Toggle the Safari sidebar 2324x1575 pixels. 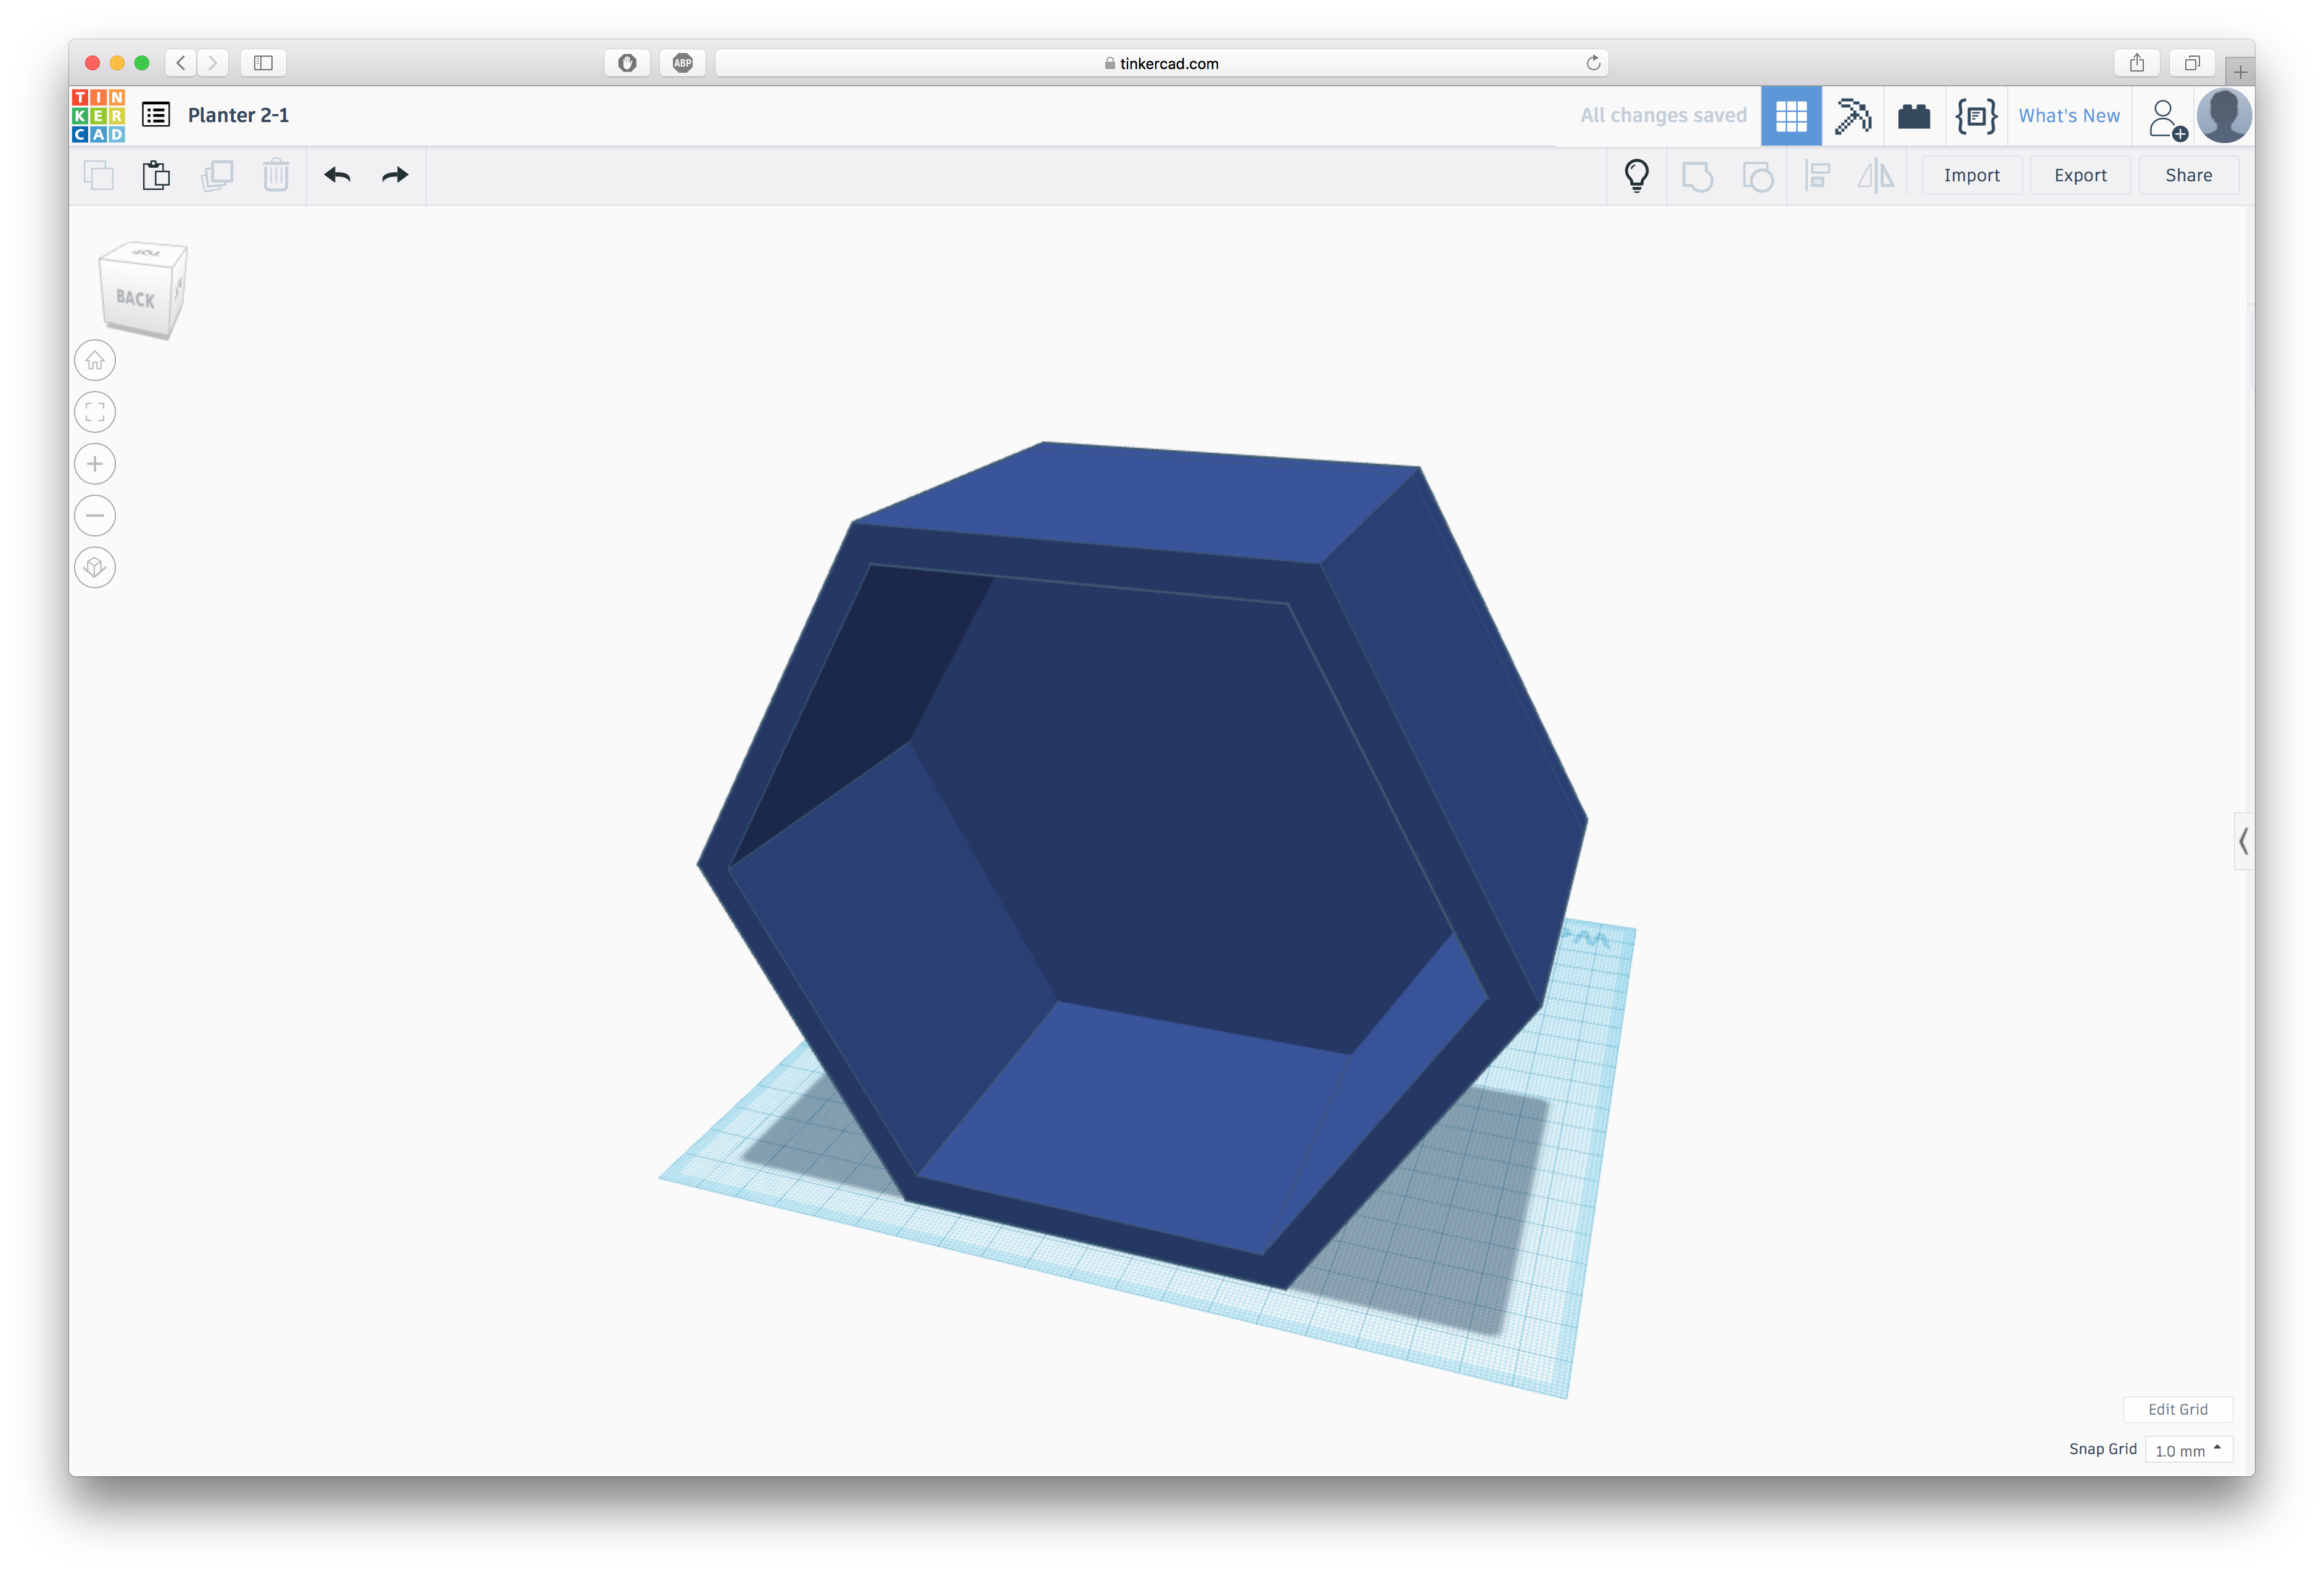(x=263, y=63)
